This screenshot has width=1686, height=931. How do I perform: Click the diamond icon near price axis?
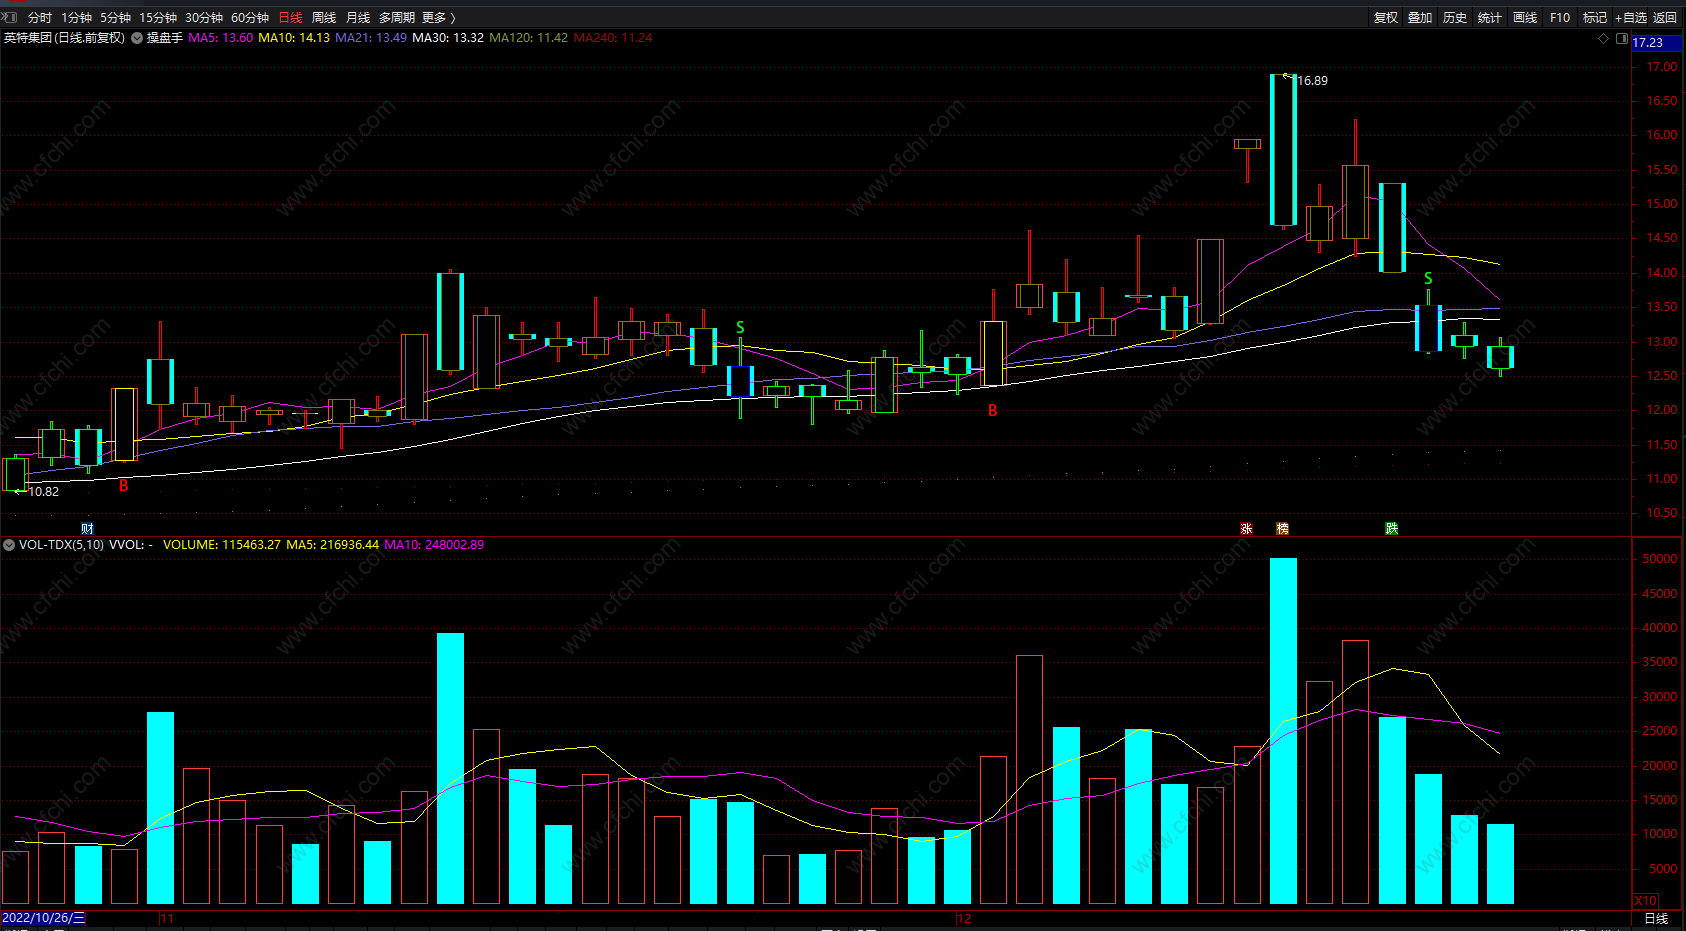coord(1604,39)
